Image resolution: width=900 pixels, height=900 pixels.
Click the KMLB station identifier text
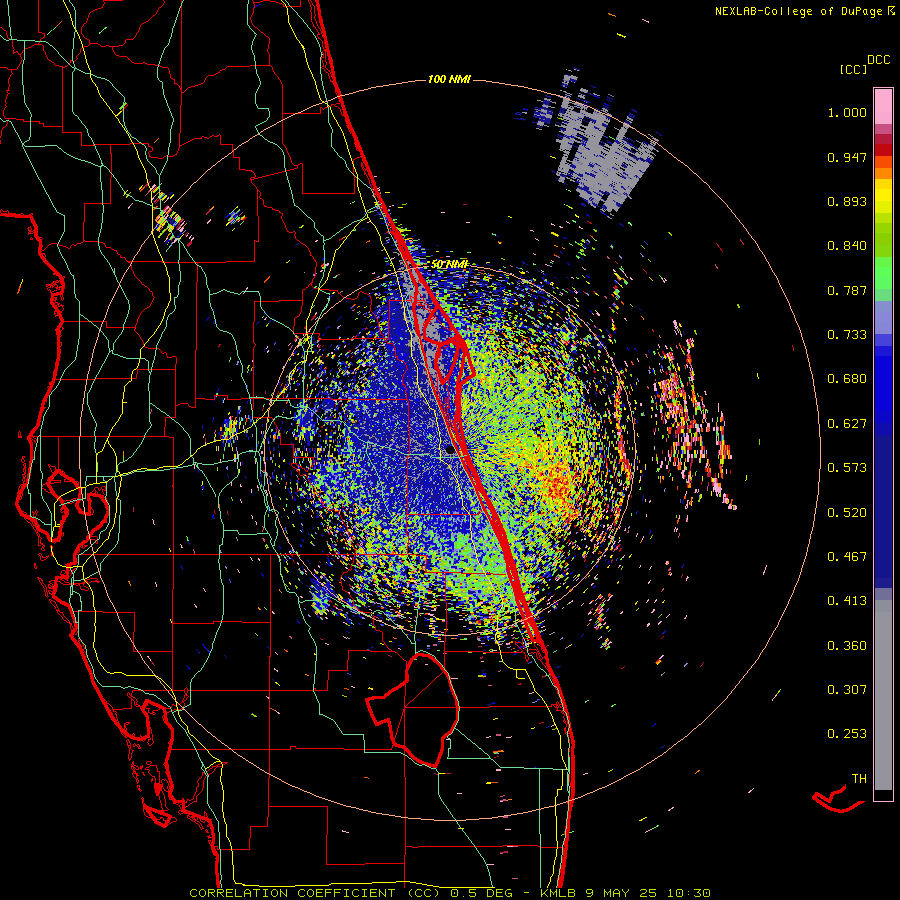(x=558, y=893)
